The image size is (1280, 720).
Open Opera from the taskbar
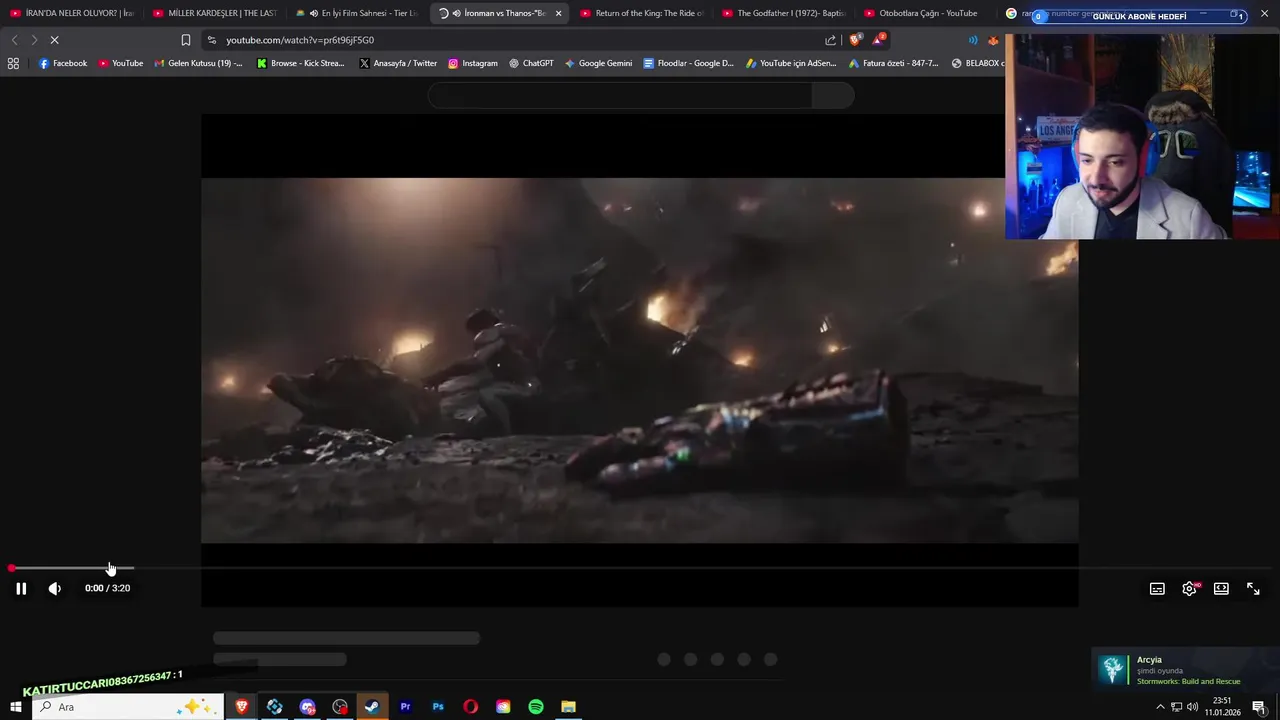click(470, 707)
